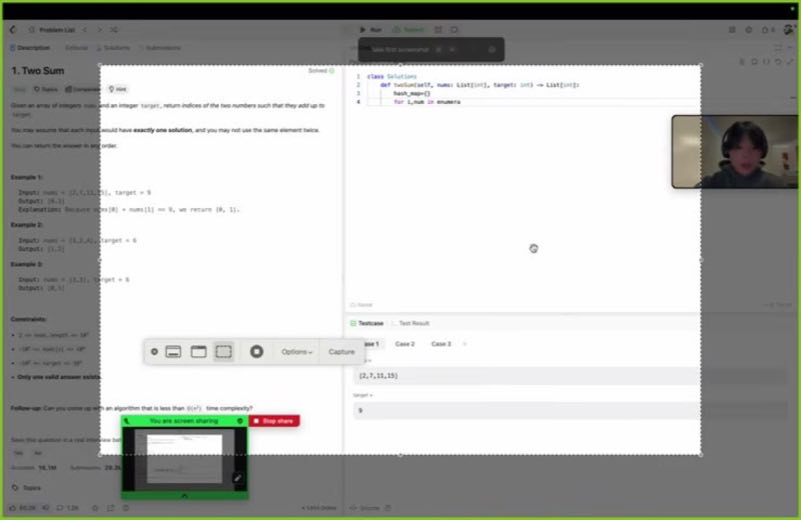Go back with the left chevron icon
This screenshot has height=520, width=801.
pyautogui.click(x=13, y=30)
